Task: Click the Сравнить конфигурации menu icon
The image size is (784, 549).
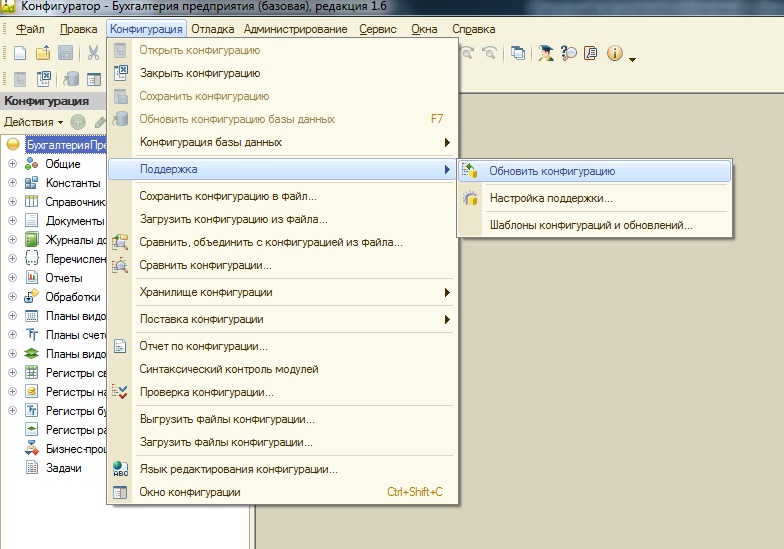Action: click(x=120, y=265)
